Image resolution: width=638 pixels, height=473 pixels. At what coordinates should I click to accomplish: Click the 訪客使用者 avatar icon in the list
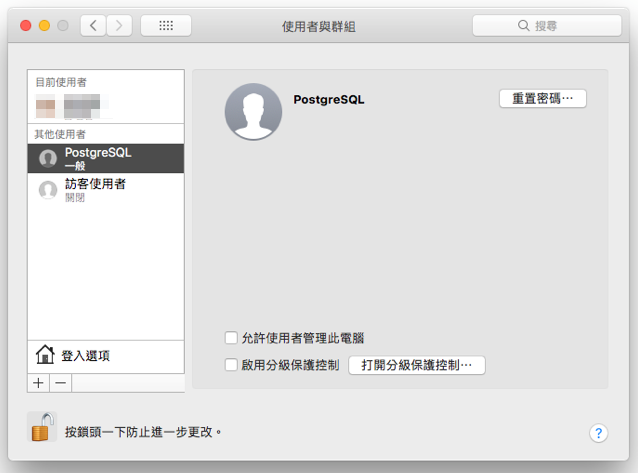(48, 190)
